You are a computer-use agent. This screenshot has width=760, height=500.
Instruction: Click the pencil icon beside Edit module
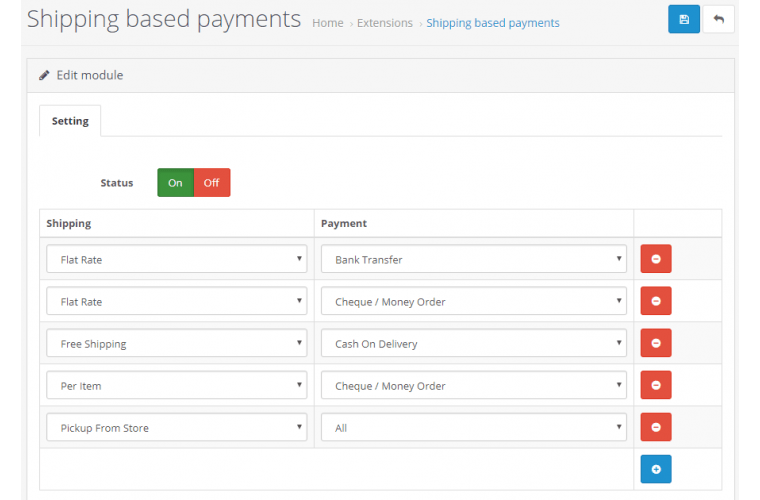[44, 75]
